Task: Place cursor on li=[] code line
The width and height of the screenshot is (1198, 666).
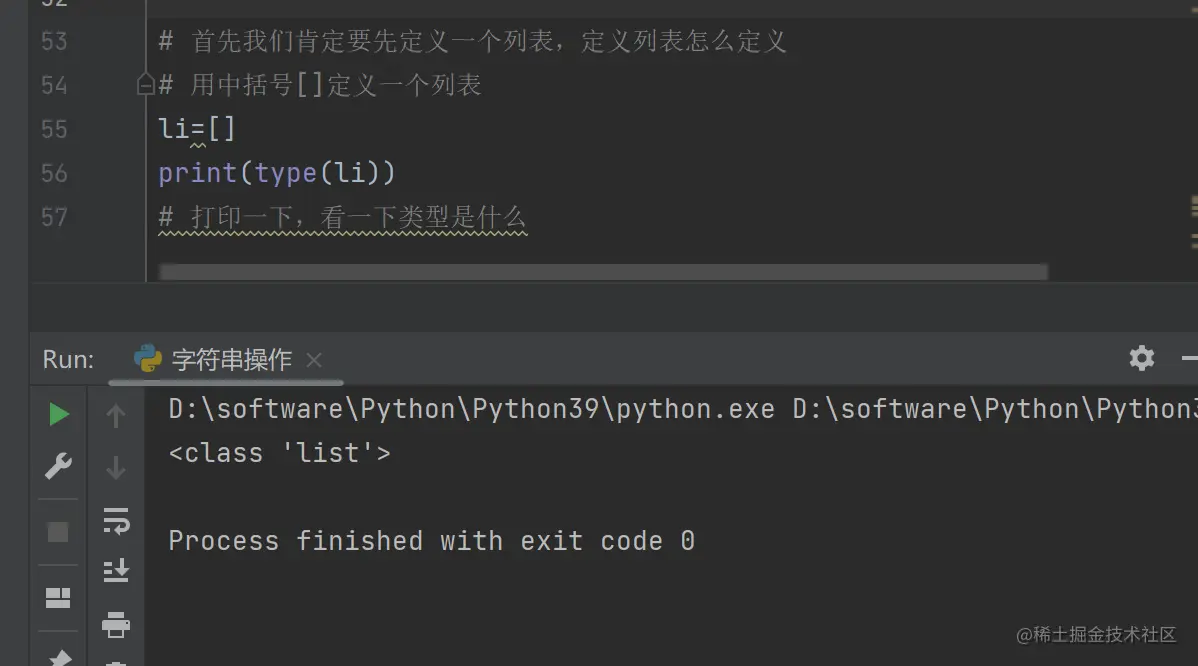Action: pyautogui.click(x=197, y=130)
